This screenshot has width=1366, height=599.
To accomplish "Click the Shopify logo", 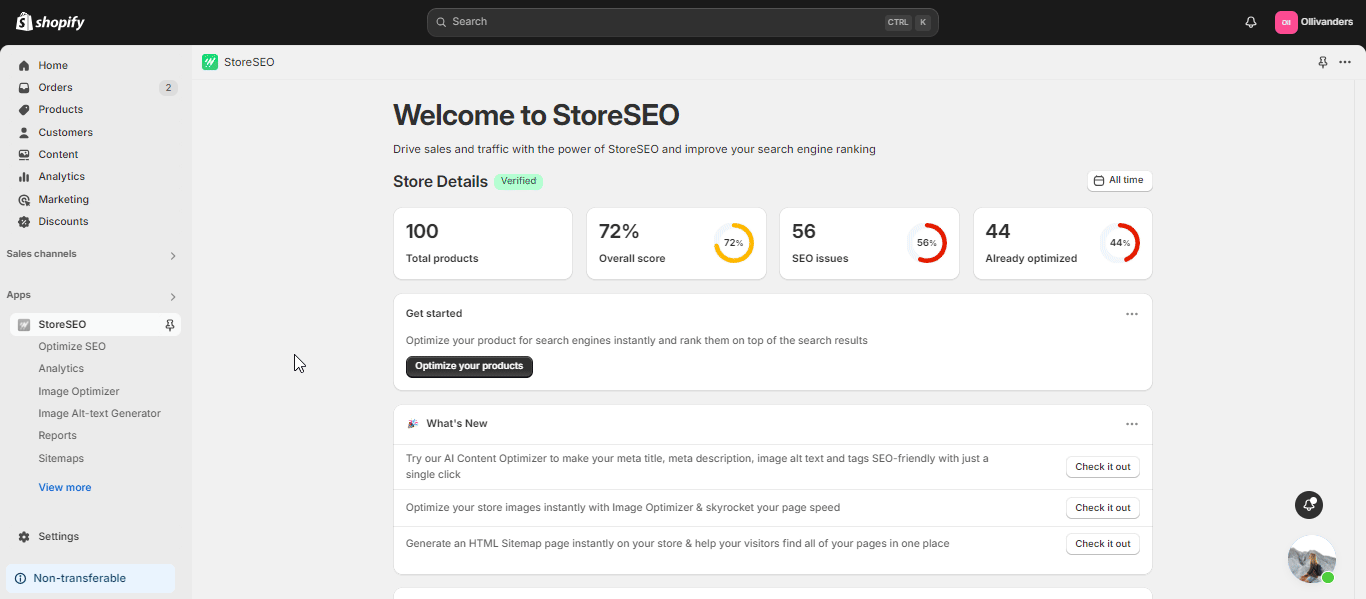I will (x=50, y=22).
